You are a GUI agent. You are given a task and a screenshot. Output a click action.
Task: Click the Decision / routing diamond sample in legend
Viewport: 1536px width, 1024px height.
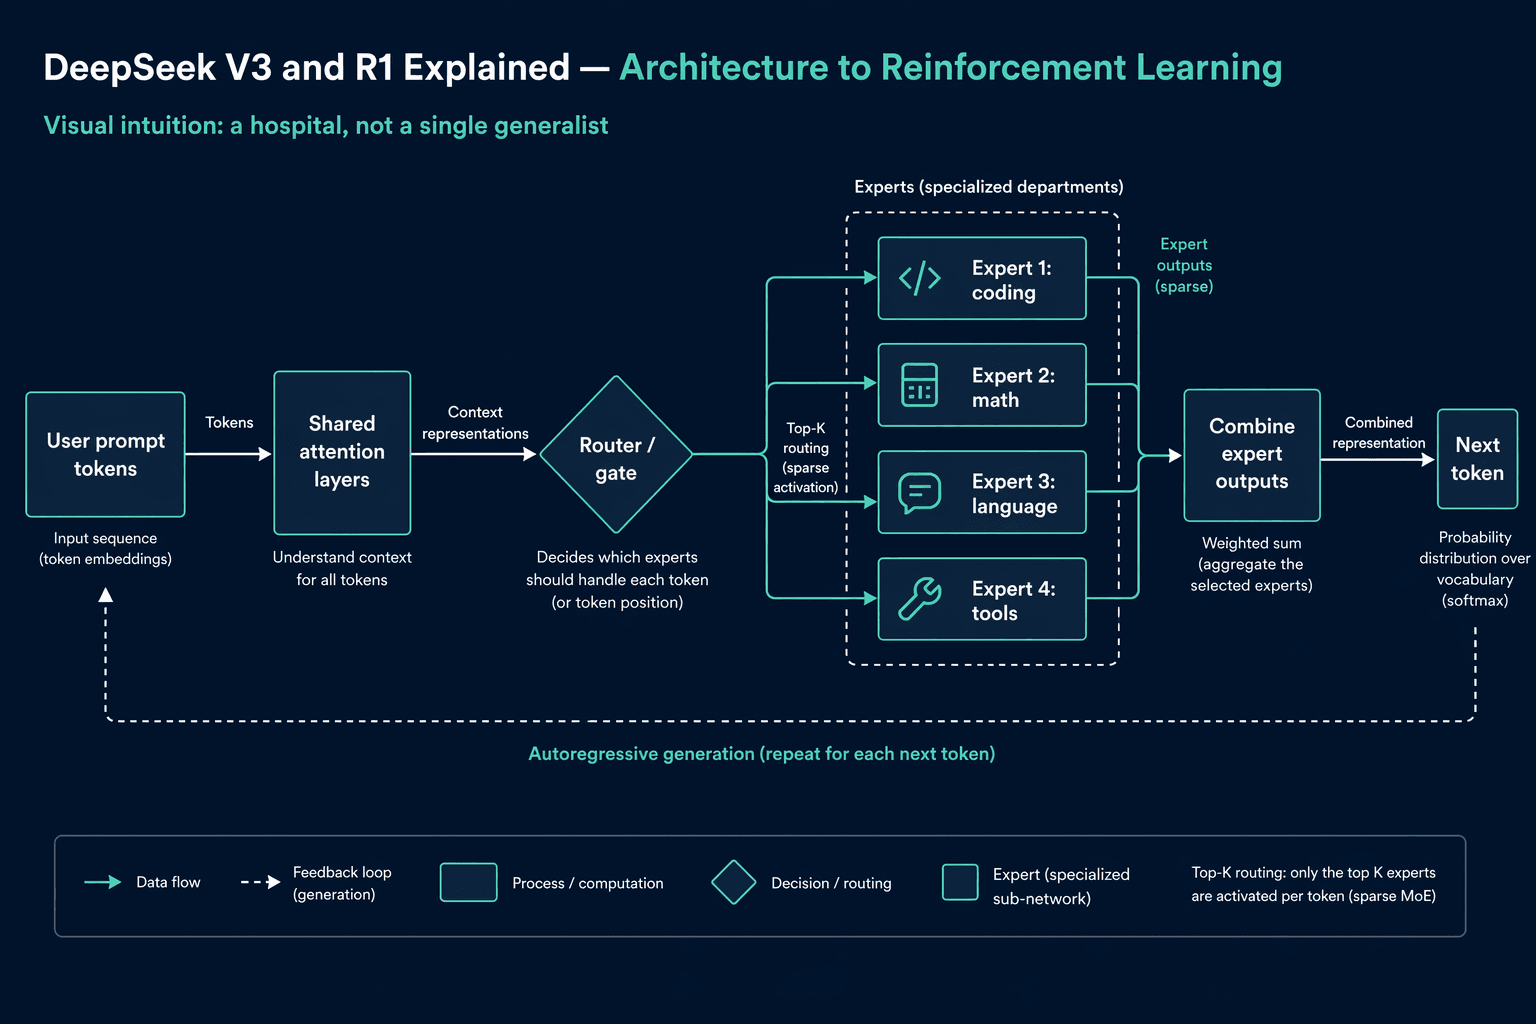tap(734, 882)
